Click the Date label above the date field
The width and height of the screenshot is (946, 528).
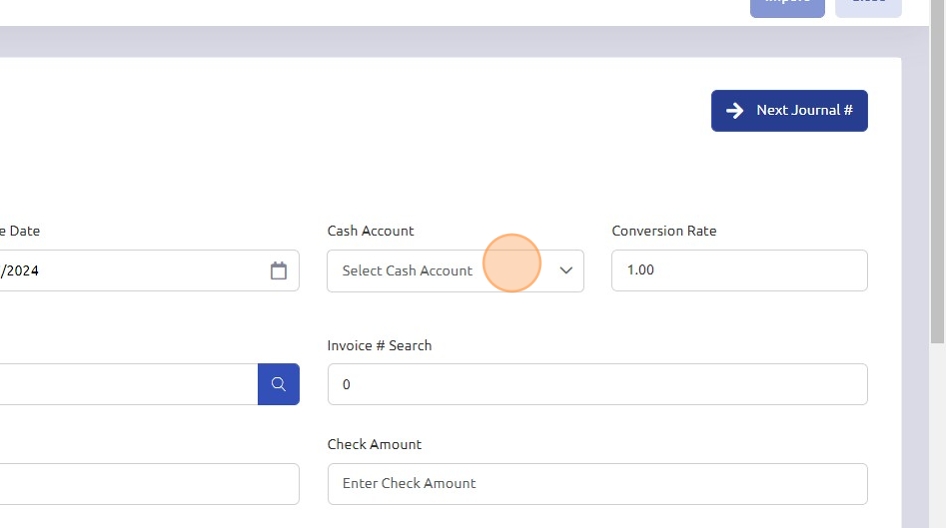(x=22, y=231)
